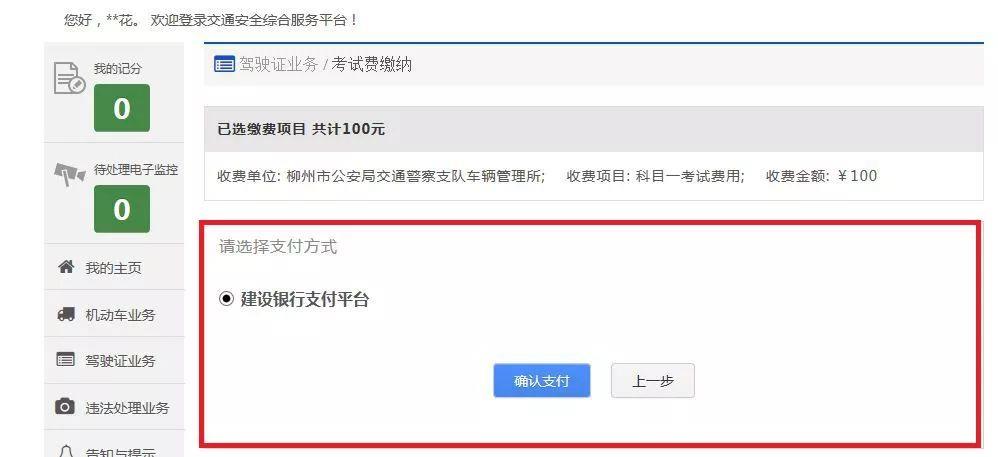Screen dimensions: 998x457
Task: Open 我的主页 in sidebar
Action: tap(115, 267)
